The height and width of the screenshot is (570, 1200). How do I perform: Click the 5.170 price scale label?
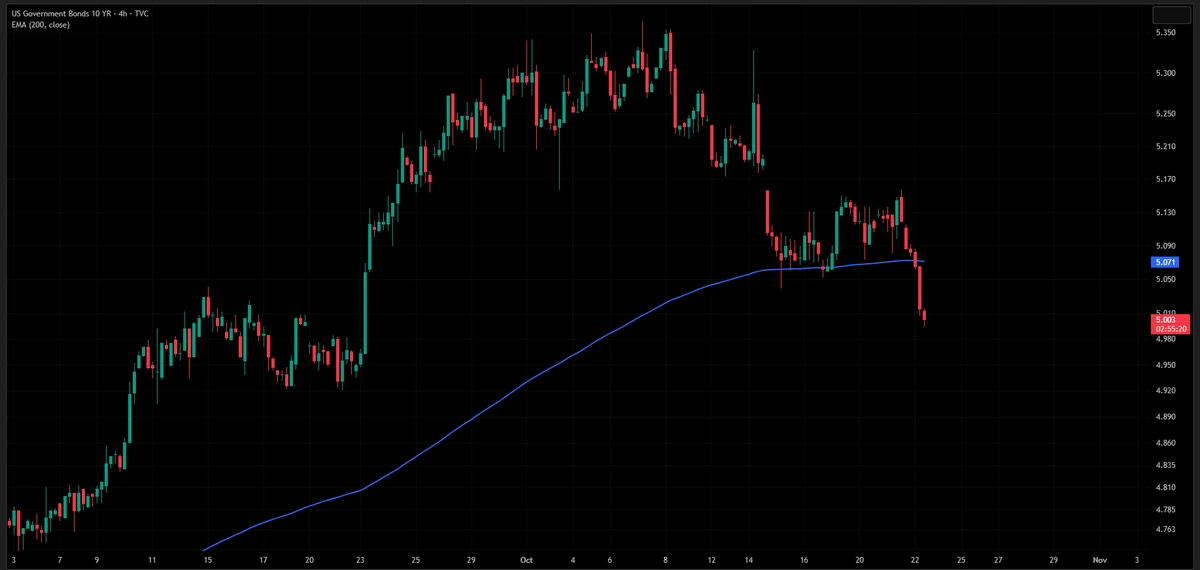pyautogui.click(x=1165, y=180)
